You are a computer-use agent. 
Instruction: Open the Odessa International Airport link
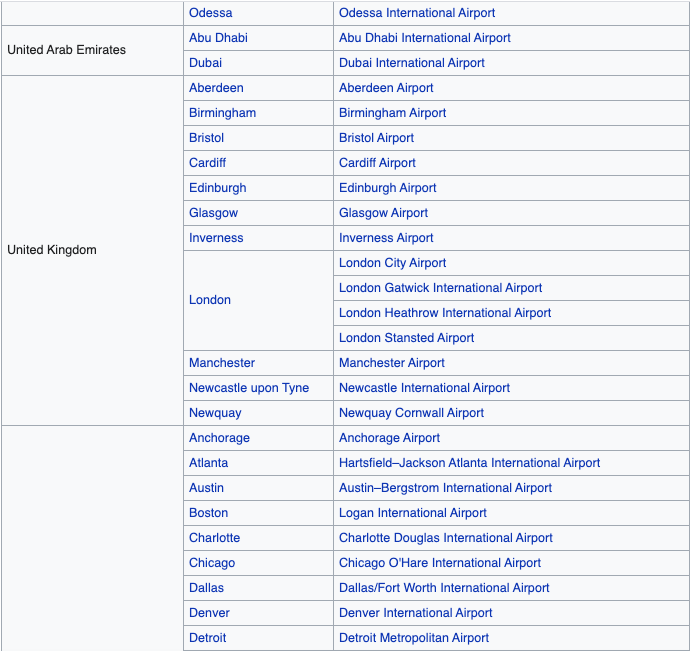click(416, 13)
